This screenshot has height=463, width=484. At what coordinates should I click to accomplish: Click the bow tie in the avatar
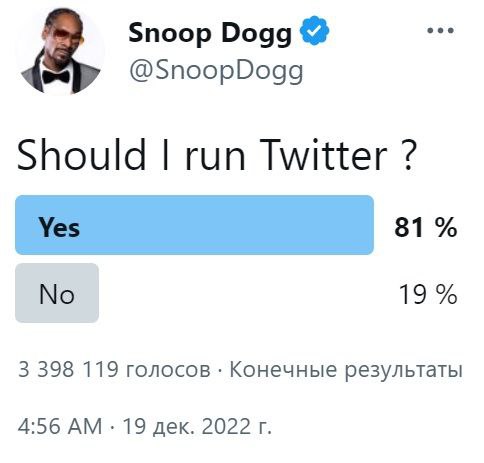56,76
